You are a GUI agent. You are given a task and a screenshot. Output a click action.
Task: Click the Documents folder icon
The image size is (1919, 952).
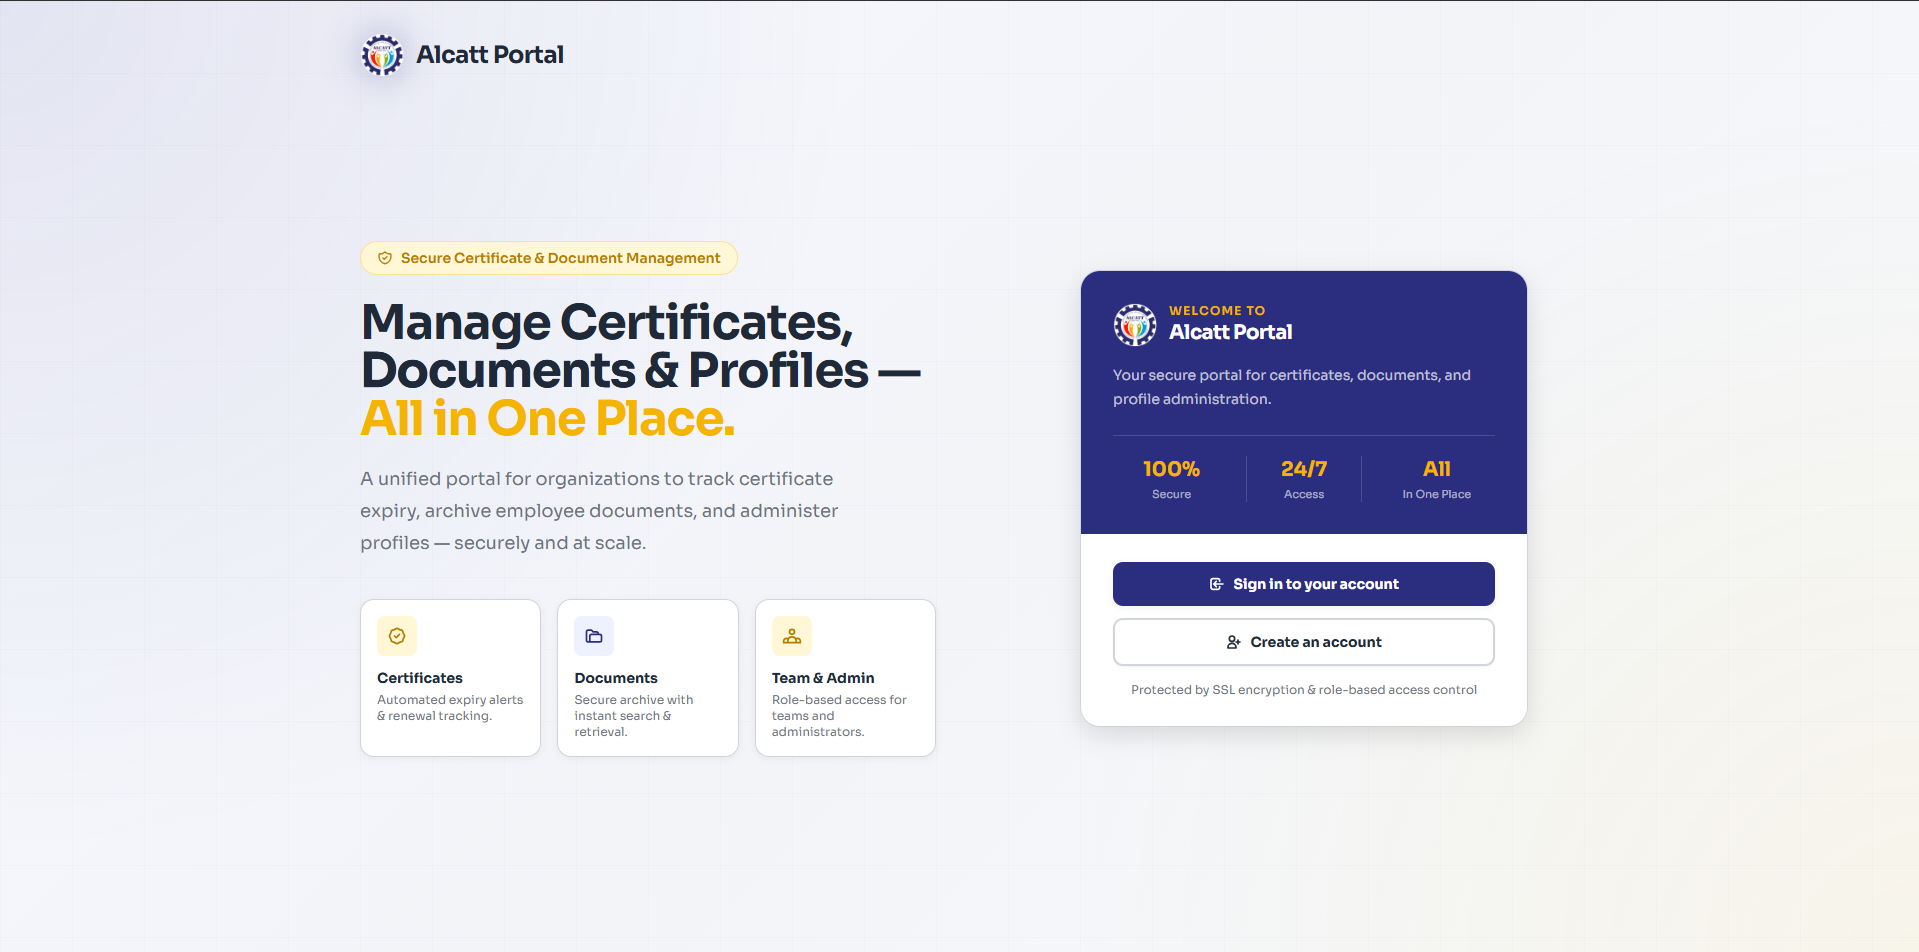click(x=594, y=636)
